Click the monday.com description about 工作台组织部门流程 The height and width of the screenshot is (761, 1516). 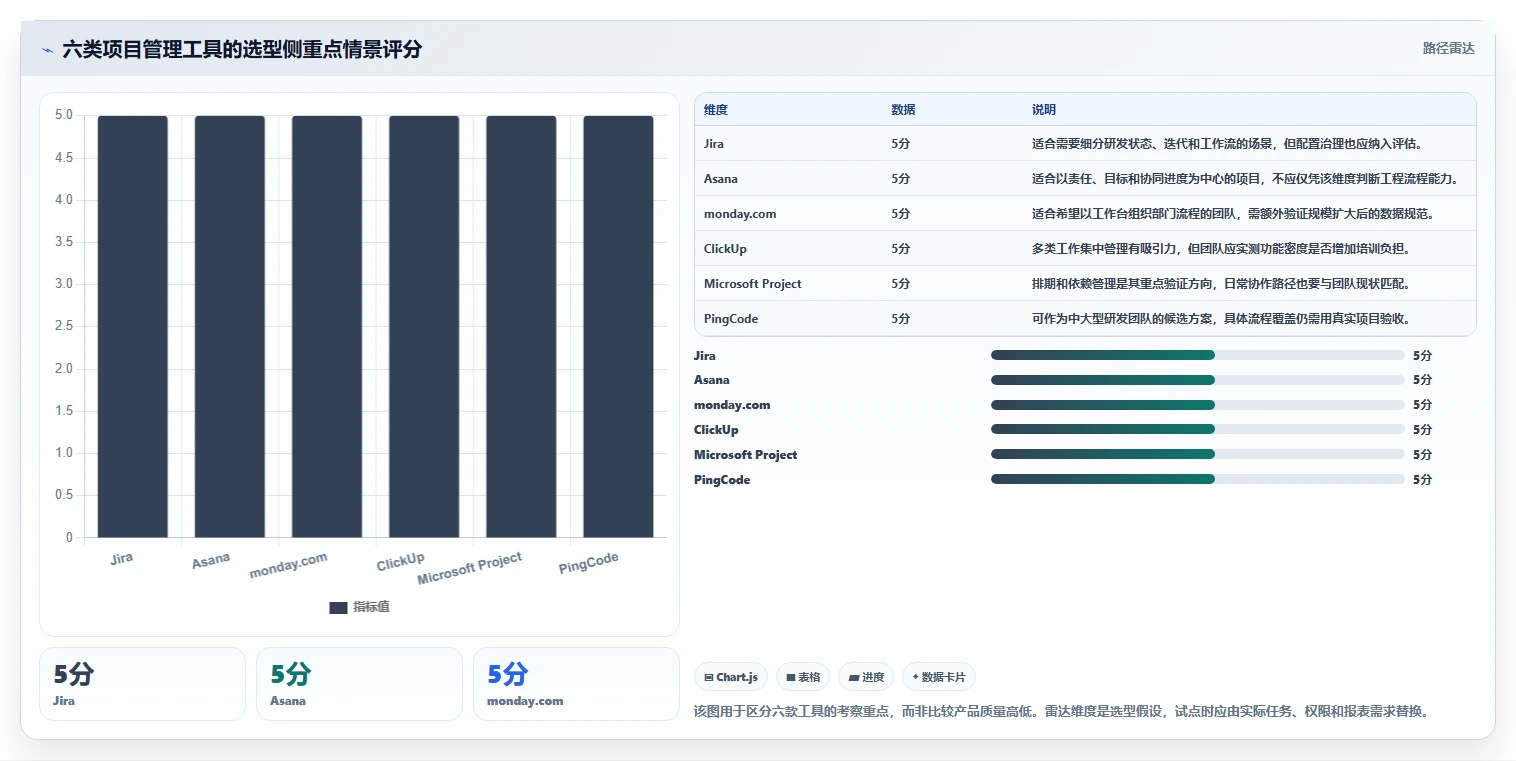pos(1234,214)
